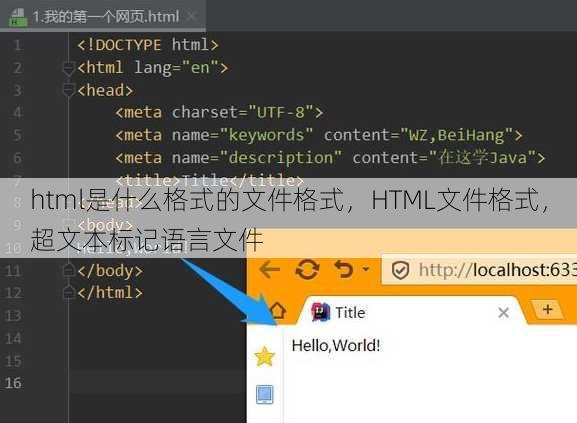The height and width of the screenshot is (423, 577).
Task: Open a new browser tab with plus button
Action: coord(547,309)
